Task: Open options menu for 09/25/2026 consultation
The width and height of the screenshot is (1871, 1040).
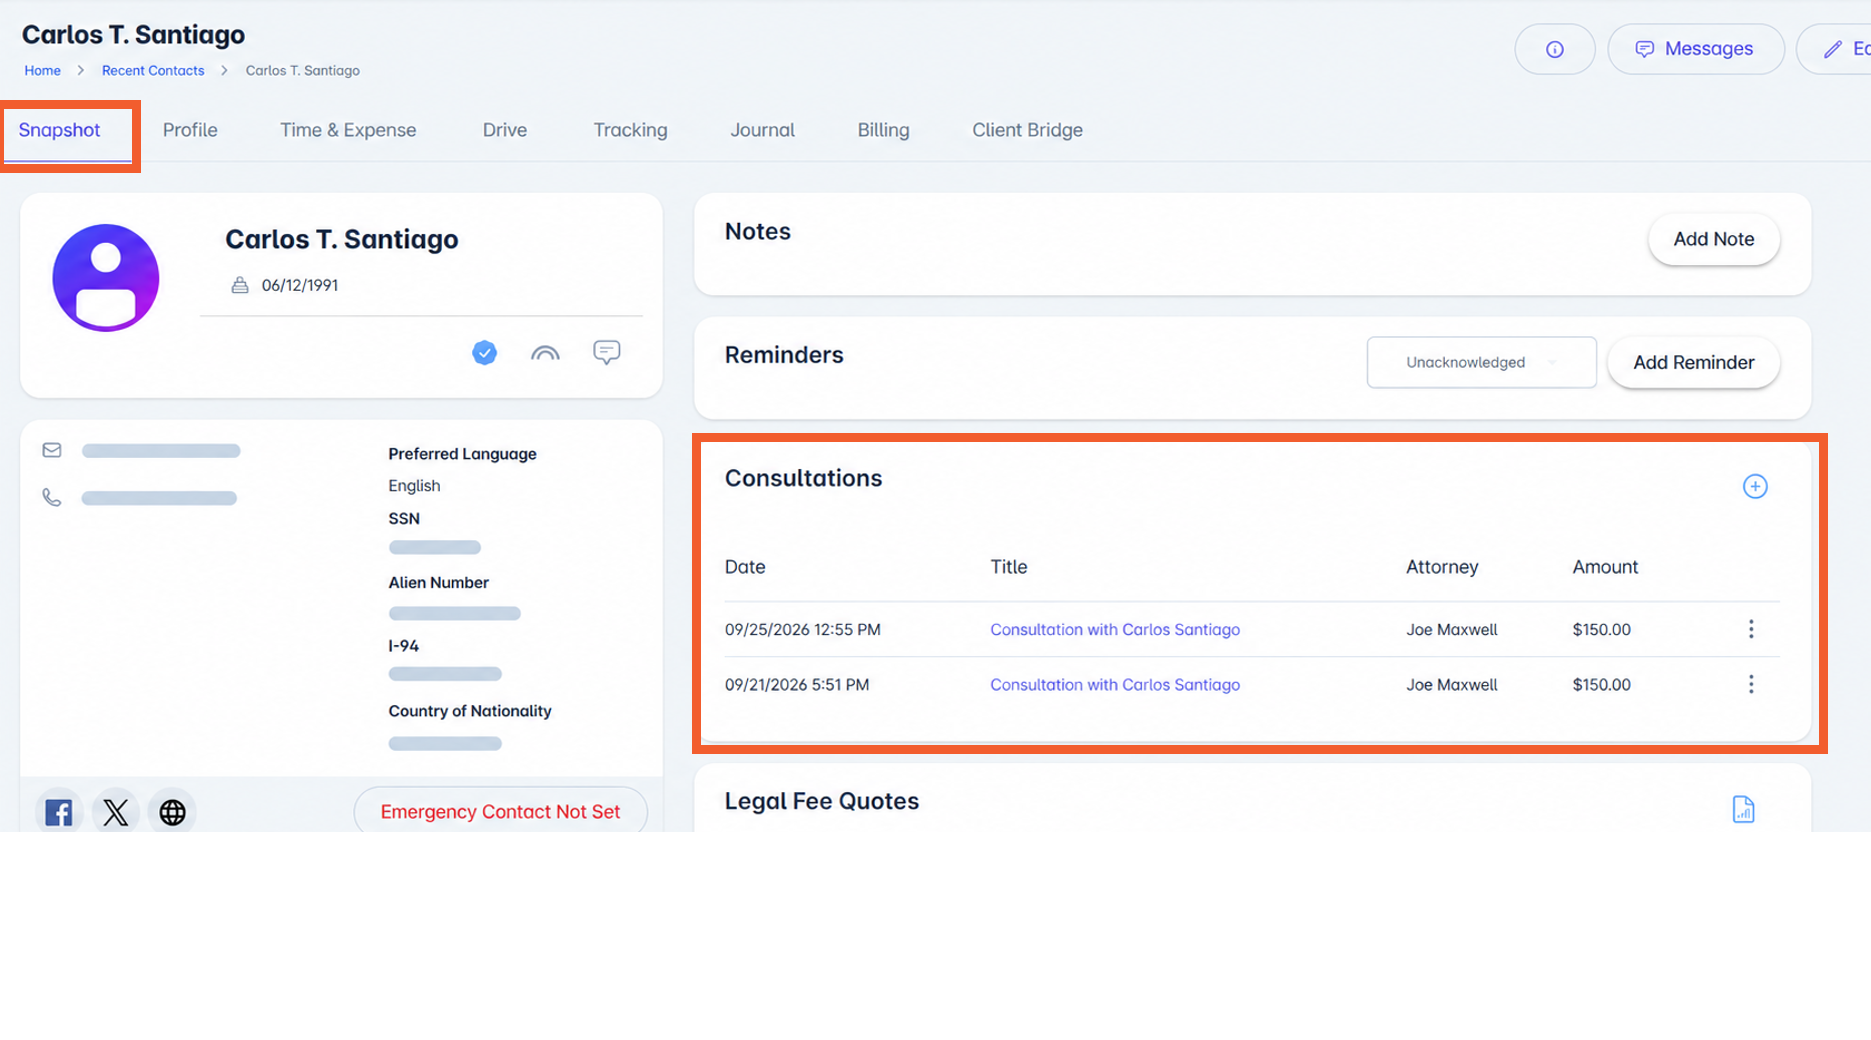Action: pos(1751,629)
